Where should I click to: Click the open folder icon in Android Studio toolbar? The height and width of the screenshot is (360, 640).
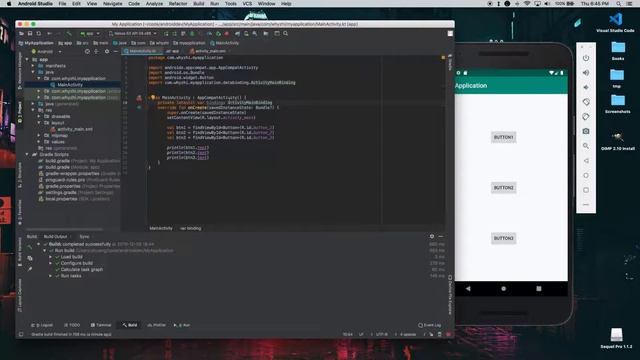[x=21, y=33]
